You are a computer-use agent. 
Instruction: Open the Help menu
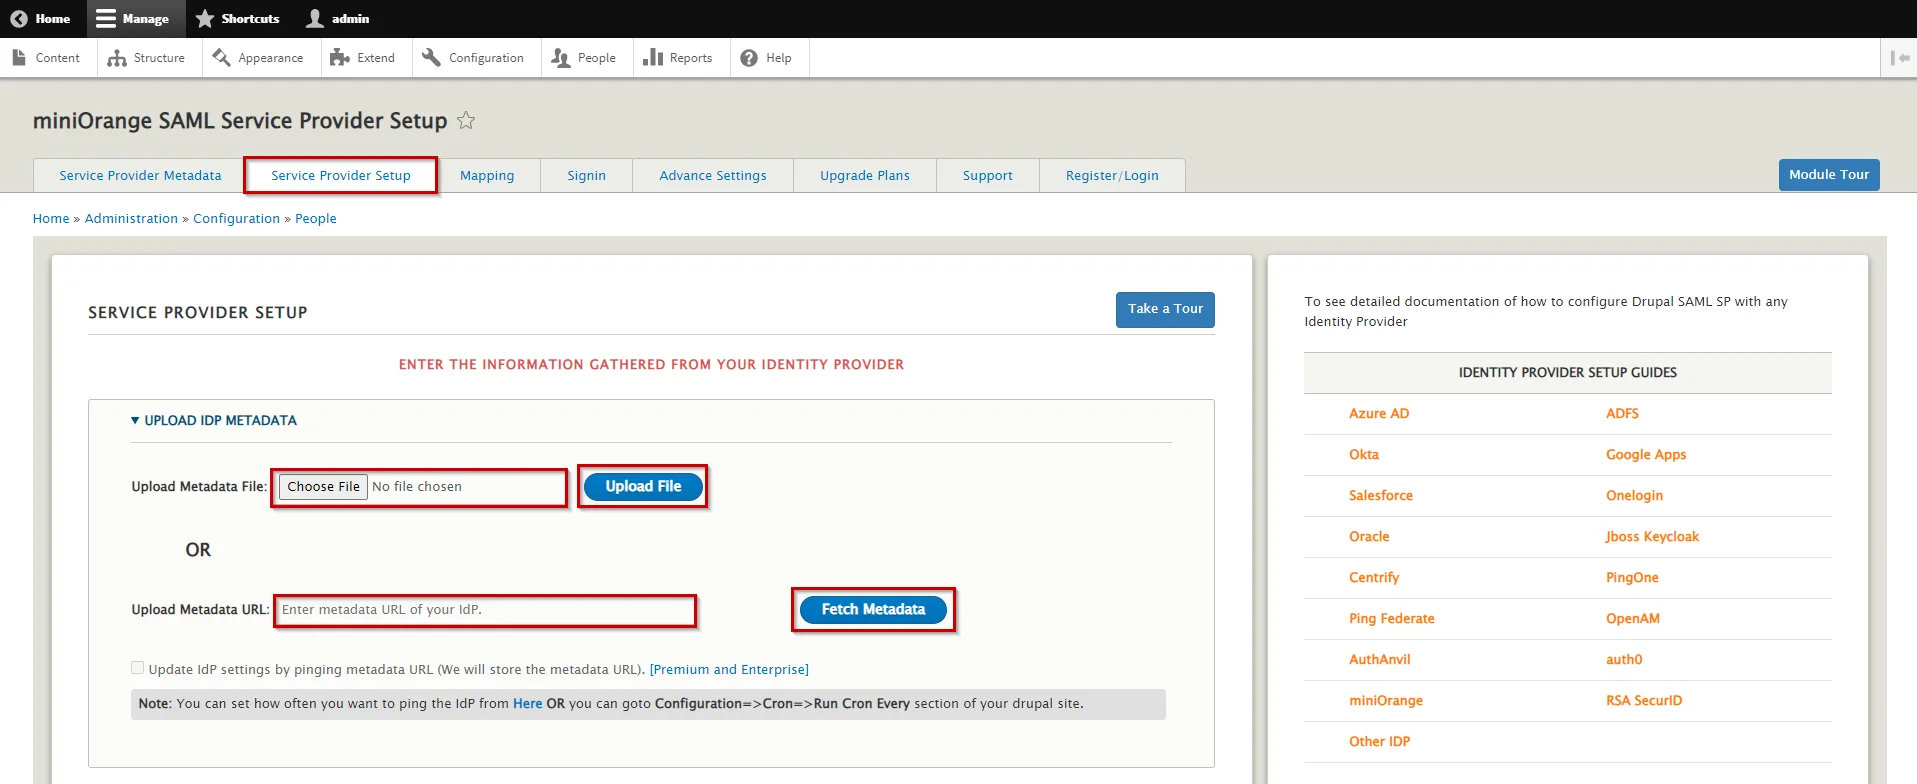click(766, 58)
